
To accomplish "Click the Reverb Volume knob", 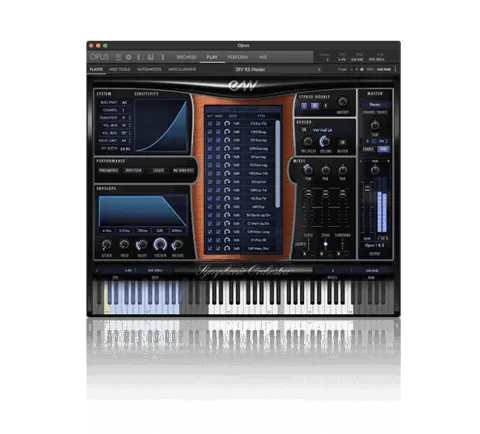I will [x=325, y=142].
